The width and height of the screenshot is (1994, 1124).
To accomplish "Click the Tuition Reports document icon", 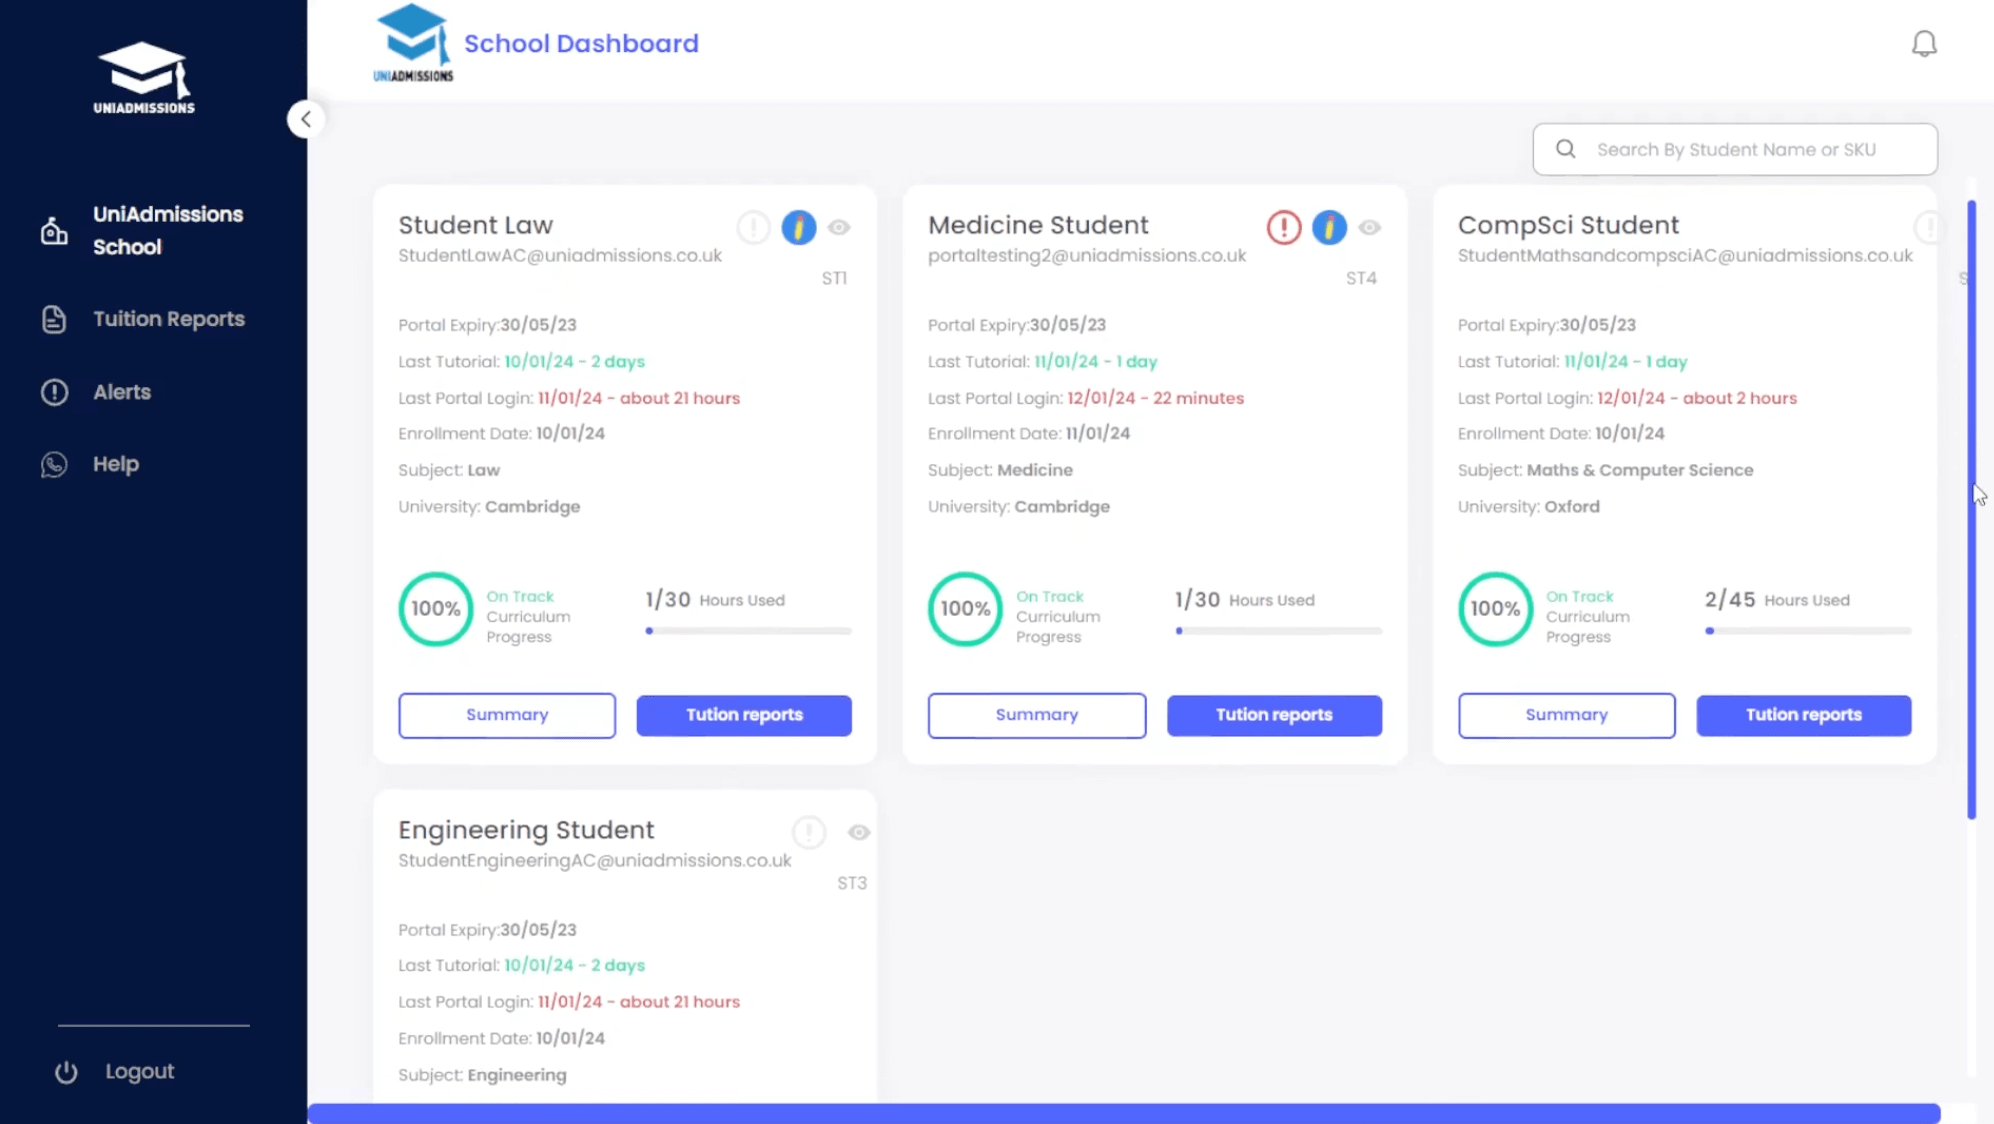I will (54, 319).
